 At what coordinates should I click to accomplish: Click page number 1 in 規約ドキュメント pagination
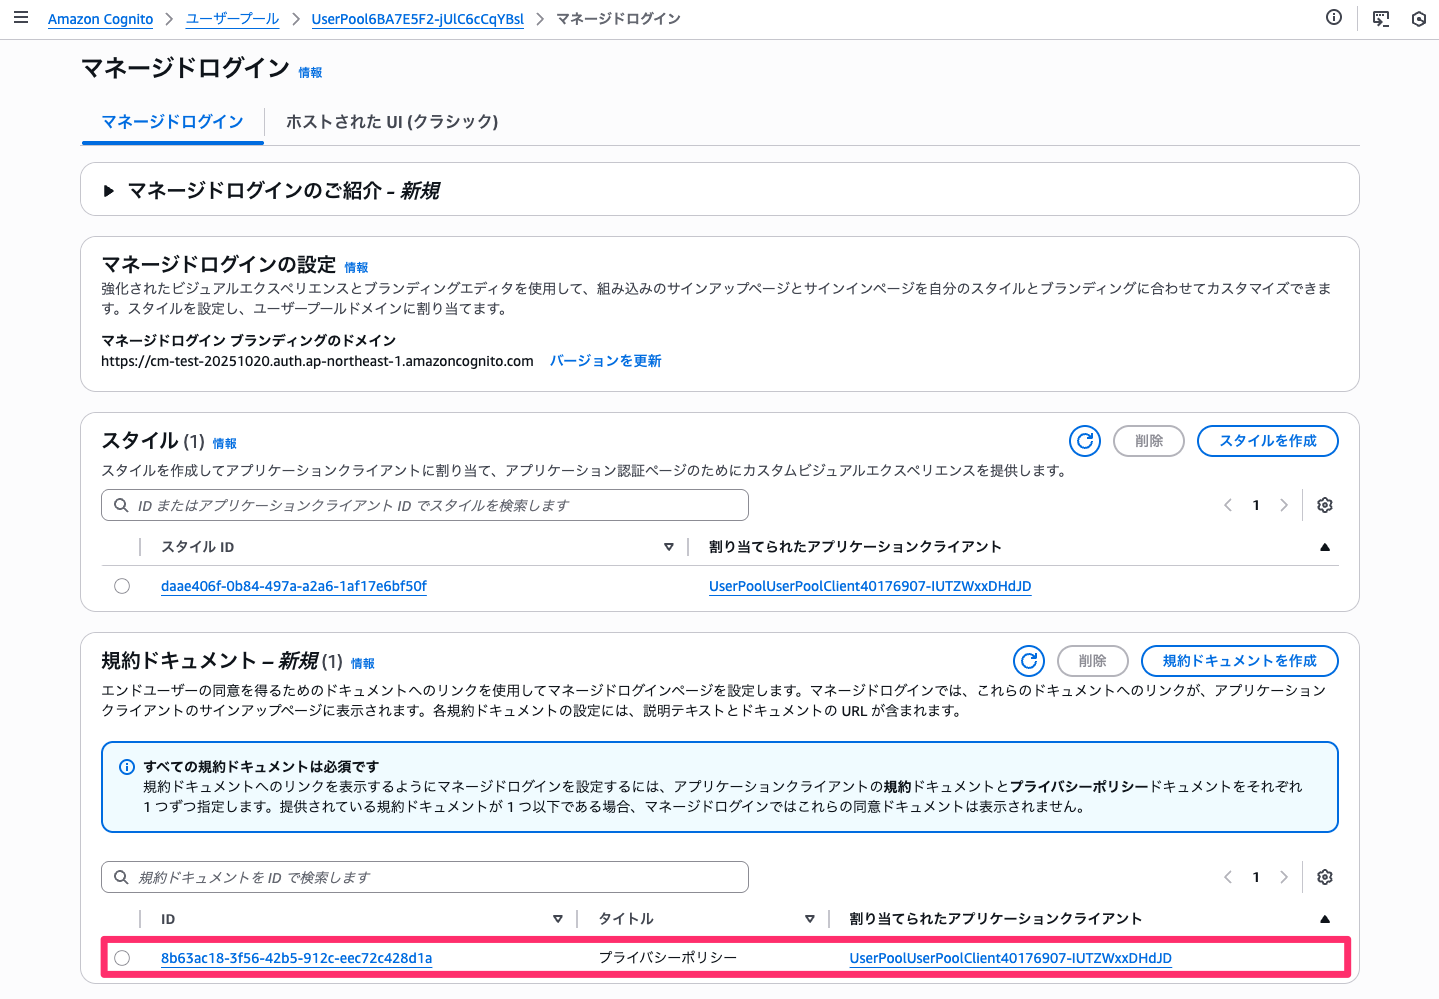pyautogui.click(x=1256, y=877)
